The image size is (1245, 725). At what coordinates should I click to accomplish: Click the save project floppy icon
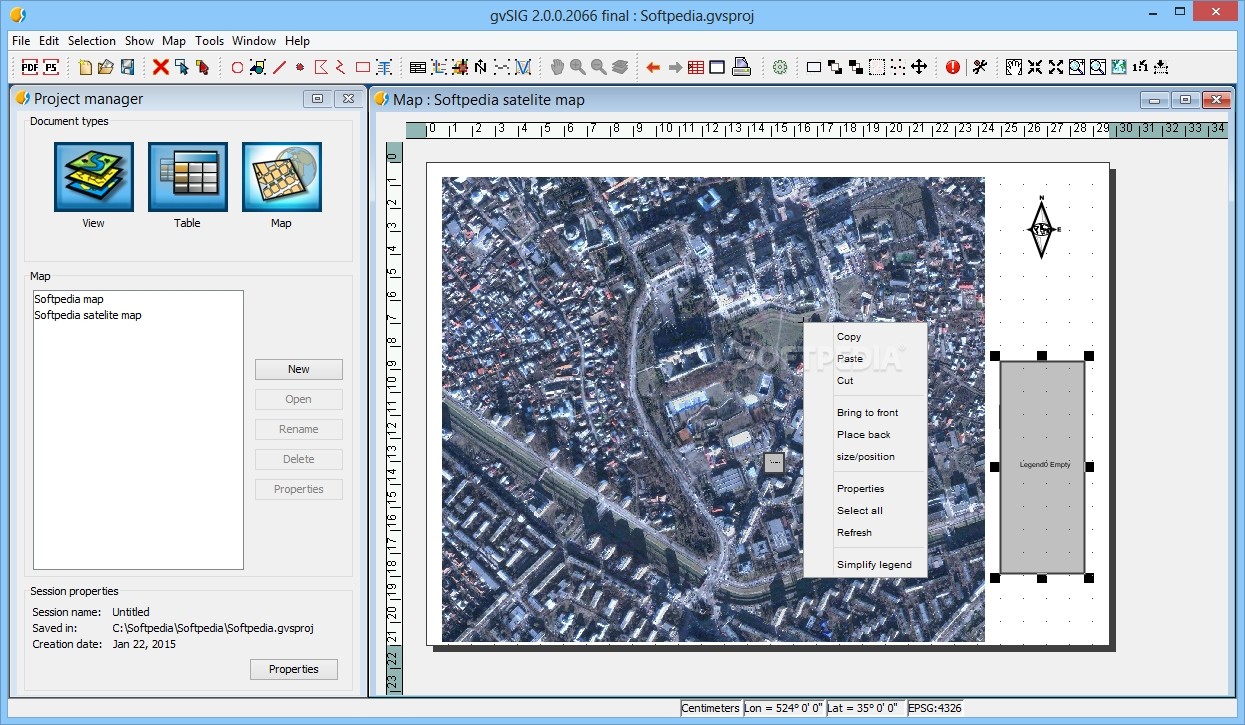coord(127,67)
